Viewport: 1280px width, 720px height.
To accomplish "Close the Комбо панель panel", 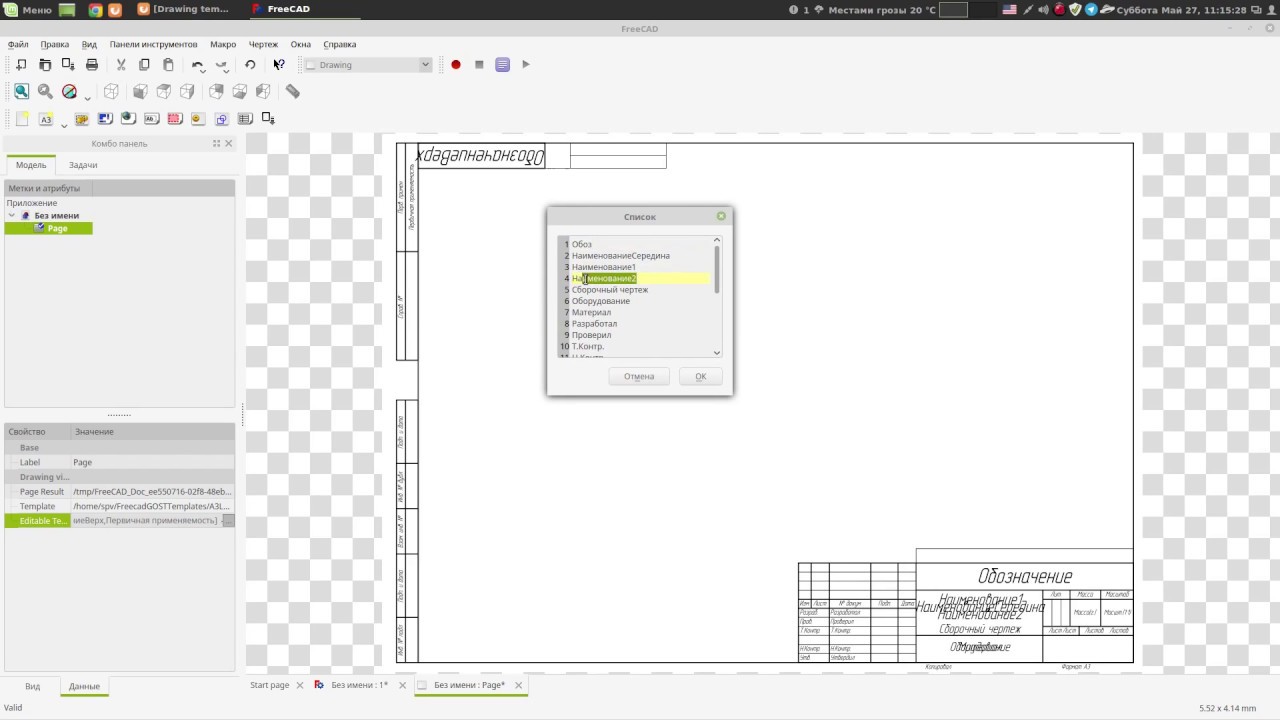I will click(x=228, y=143).
